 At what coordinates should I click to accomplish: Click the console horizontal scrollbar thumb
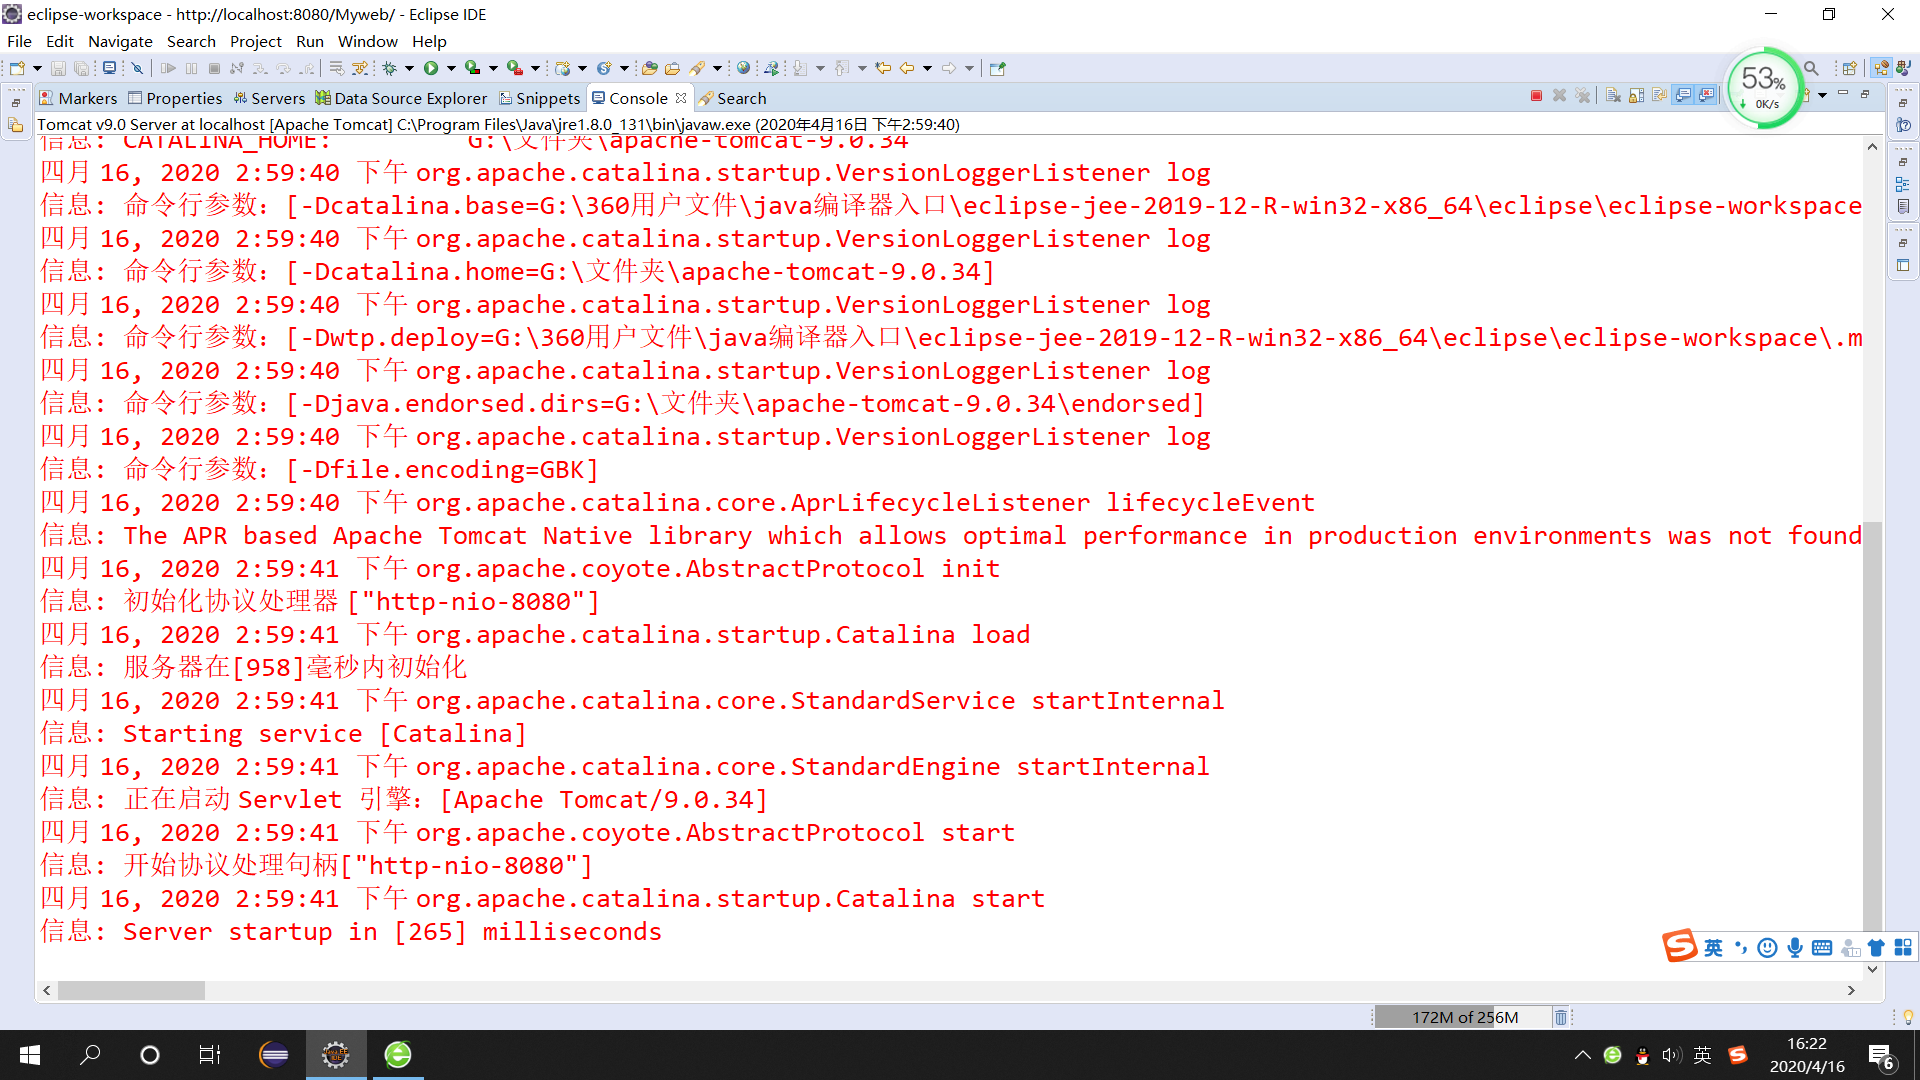tap(131, 990)
